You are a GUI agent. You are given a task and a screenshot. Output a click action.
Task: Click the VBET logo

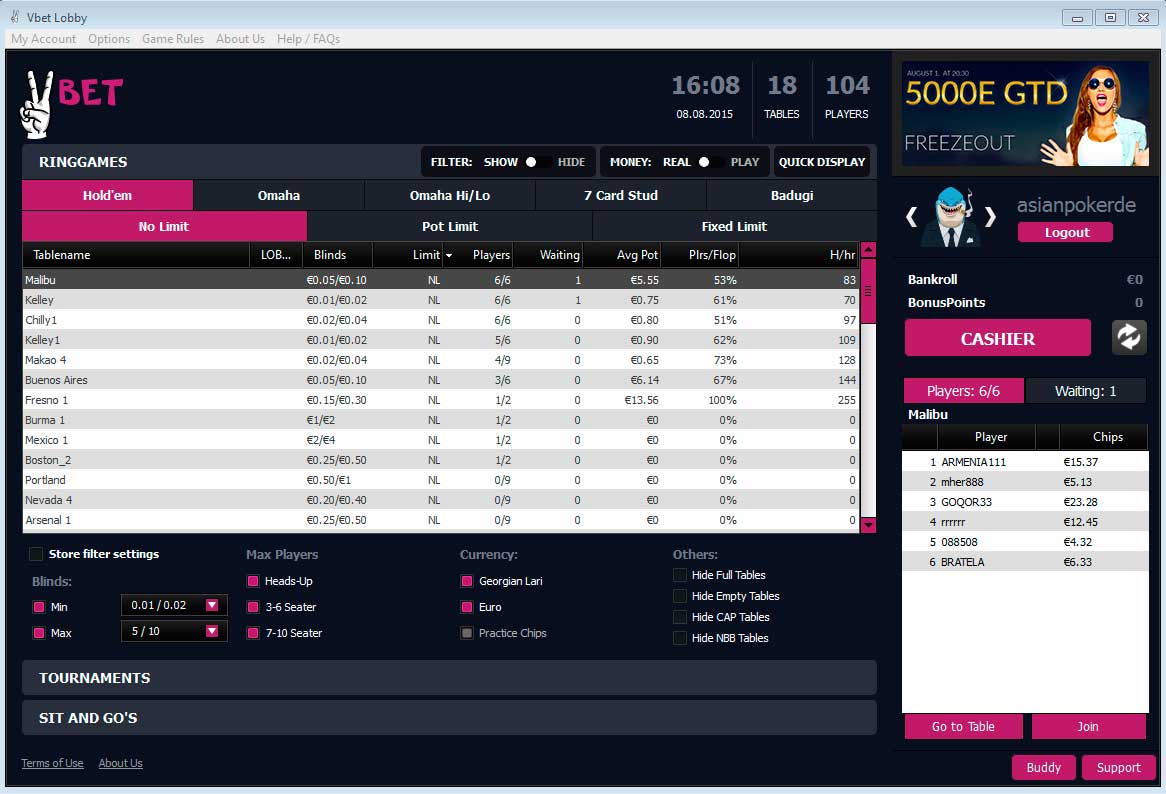coord(71,104)
